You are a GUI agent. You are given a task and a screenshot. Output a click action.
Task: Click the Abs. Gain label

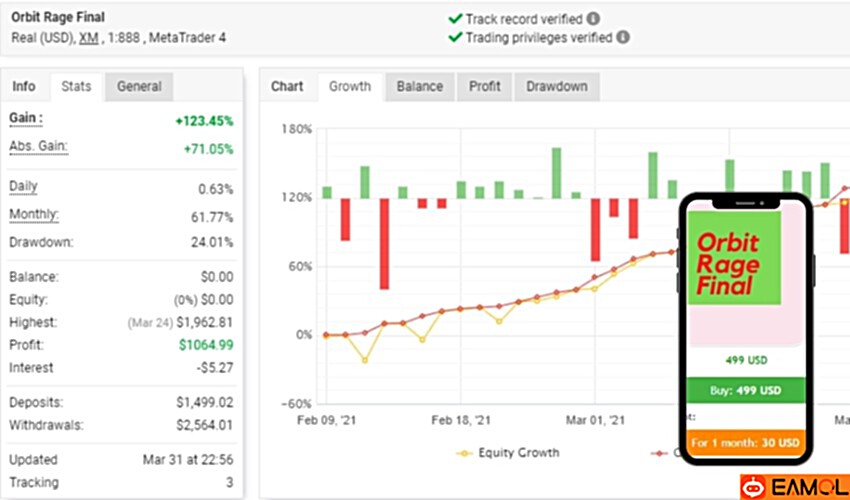tap(38, 146)
